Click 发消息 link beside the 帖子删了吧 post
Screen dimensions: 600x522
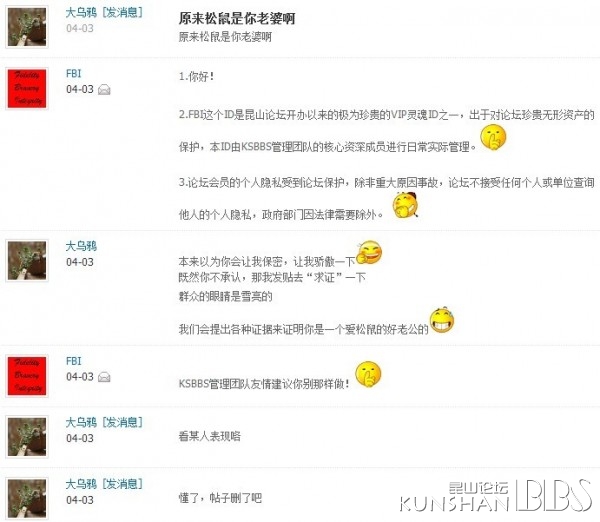pos(122,484)
